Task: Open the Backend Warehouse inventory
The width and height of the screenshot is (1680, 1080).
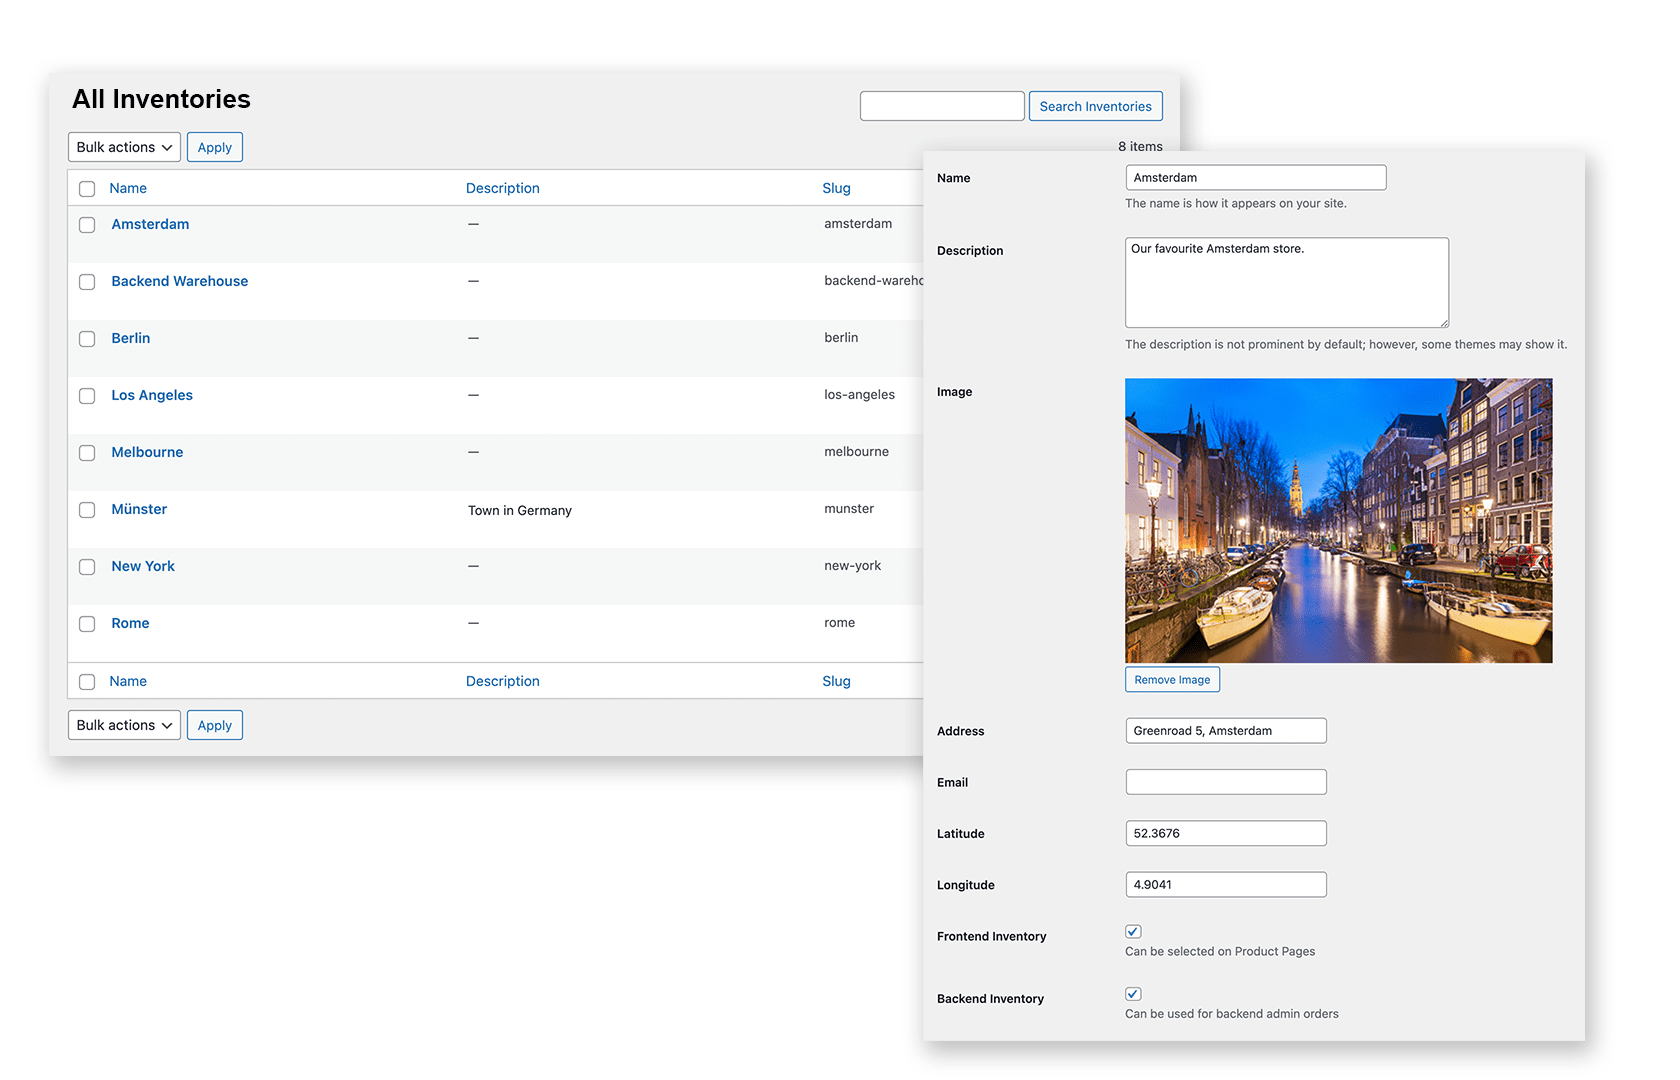Action: (x=179, y=281)
